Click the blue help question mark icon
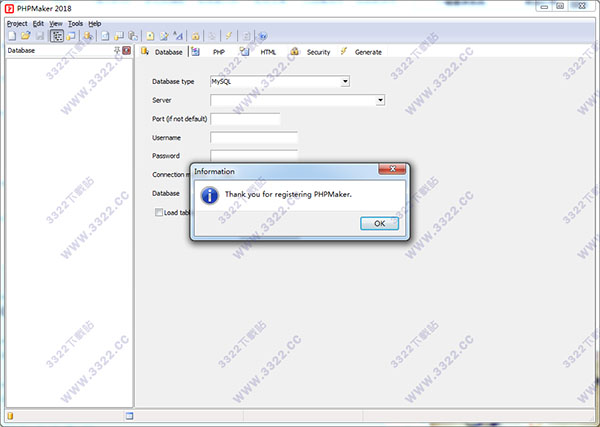Screen dimensions: 600x427 tap(262, 36)
